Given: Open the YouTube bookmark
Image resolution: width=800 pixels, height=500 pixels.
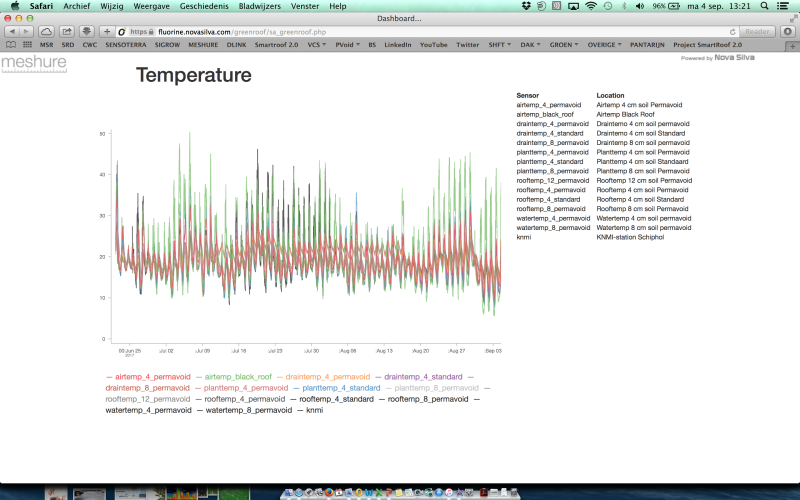Looking at the screenshot, I should [x=434, y=45].
